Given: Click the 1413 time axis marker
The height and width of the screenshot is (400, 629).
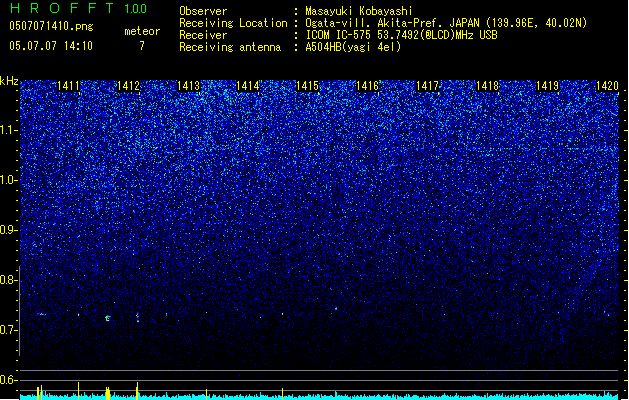Looking at the screenshot, I should point(188,86).
